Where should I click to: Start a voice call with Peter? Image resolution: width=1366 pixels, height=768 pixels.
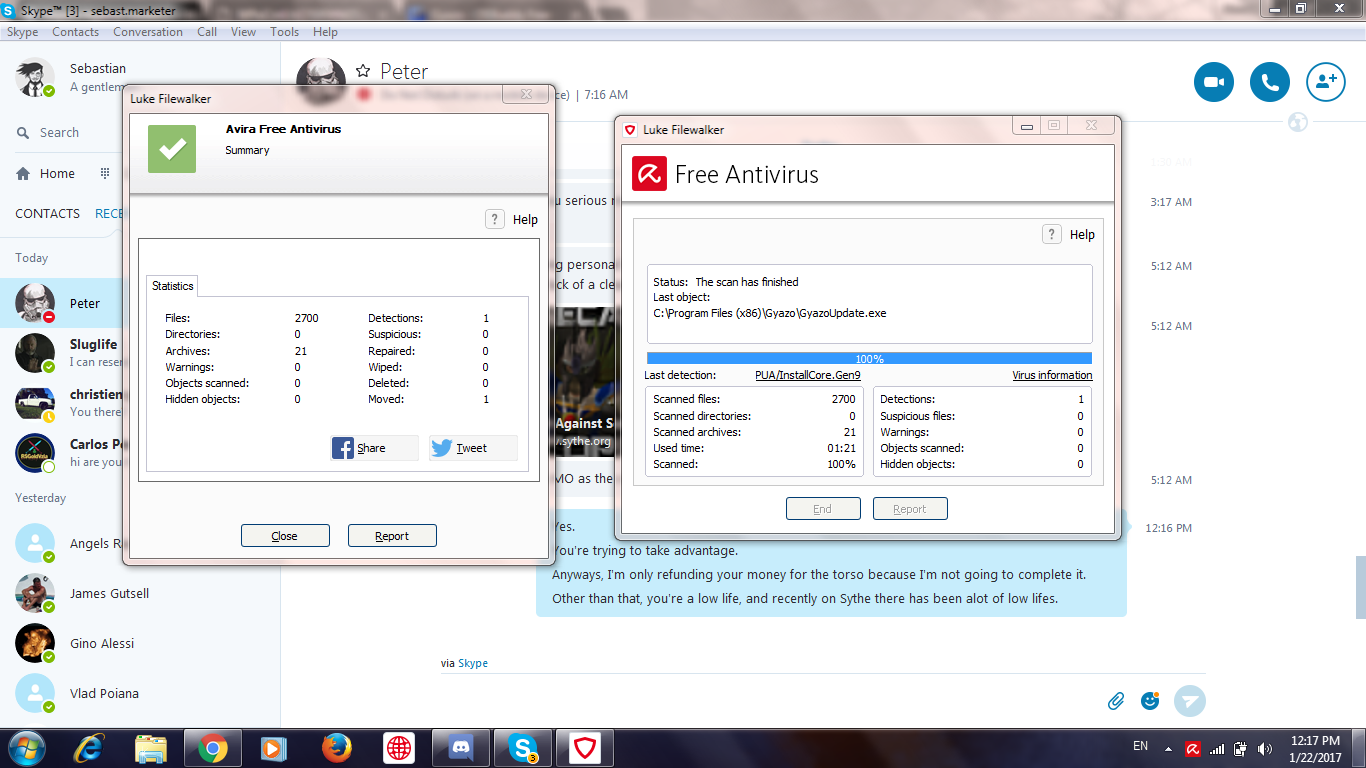coord(1270,82)
